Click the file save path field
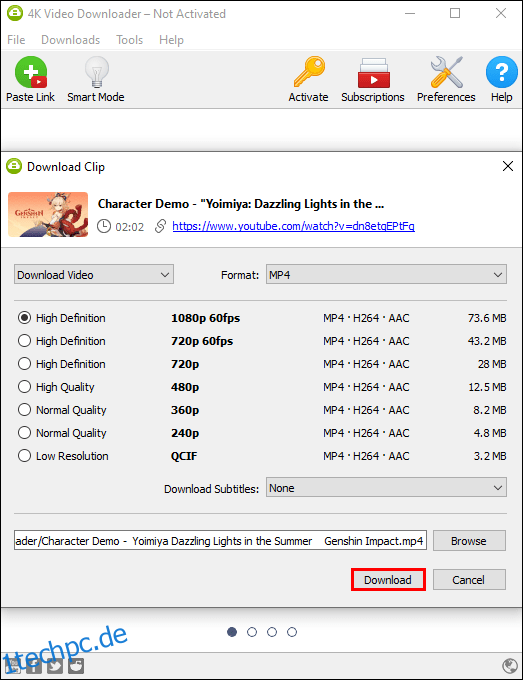 click(220, 541)
